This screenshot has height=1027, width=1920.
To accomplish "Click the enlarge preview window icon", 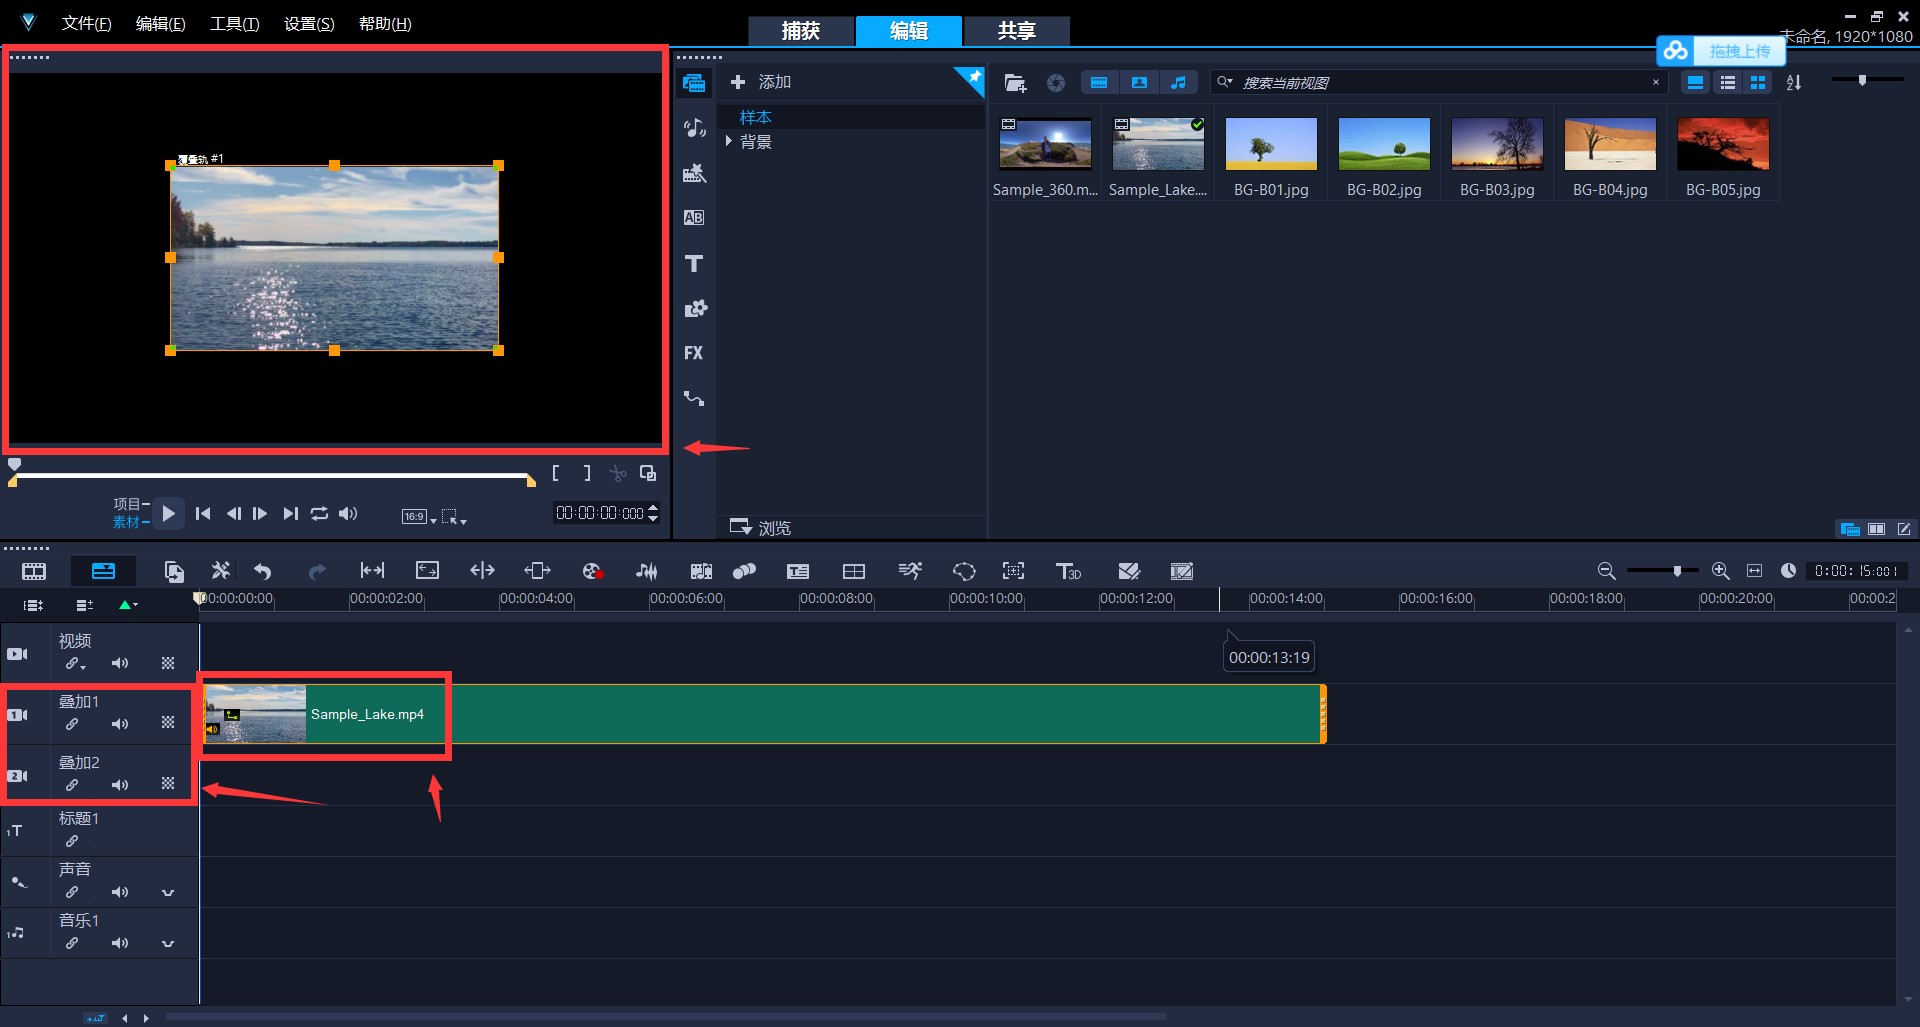I will tap(648, 473).
